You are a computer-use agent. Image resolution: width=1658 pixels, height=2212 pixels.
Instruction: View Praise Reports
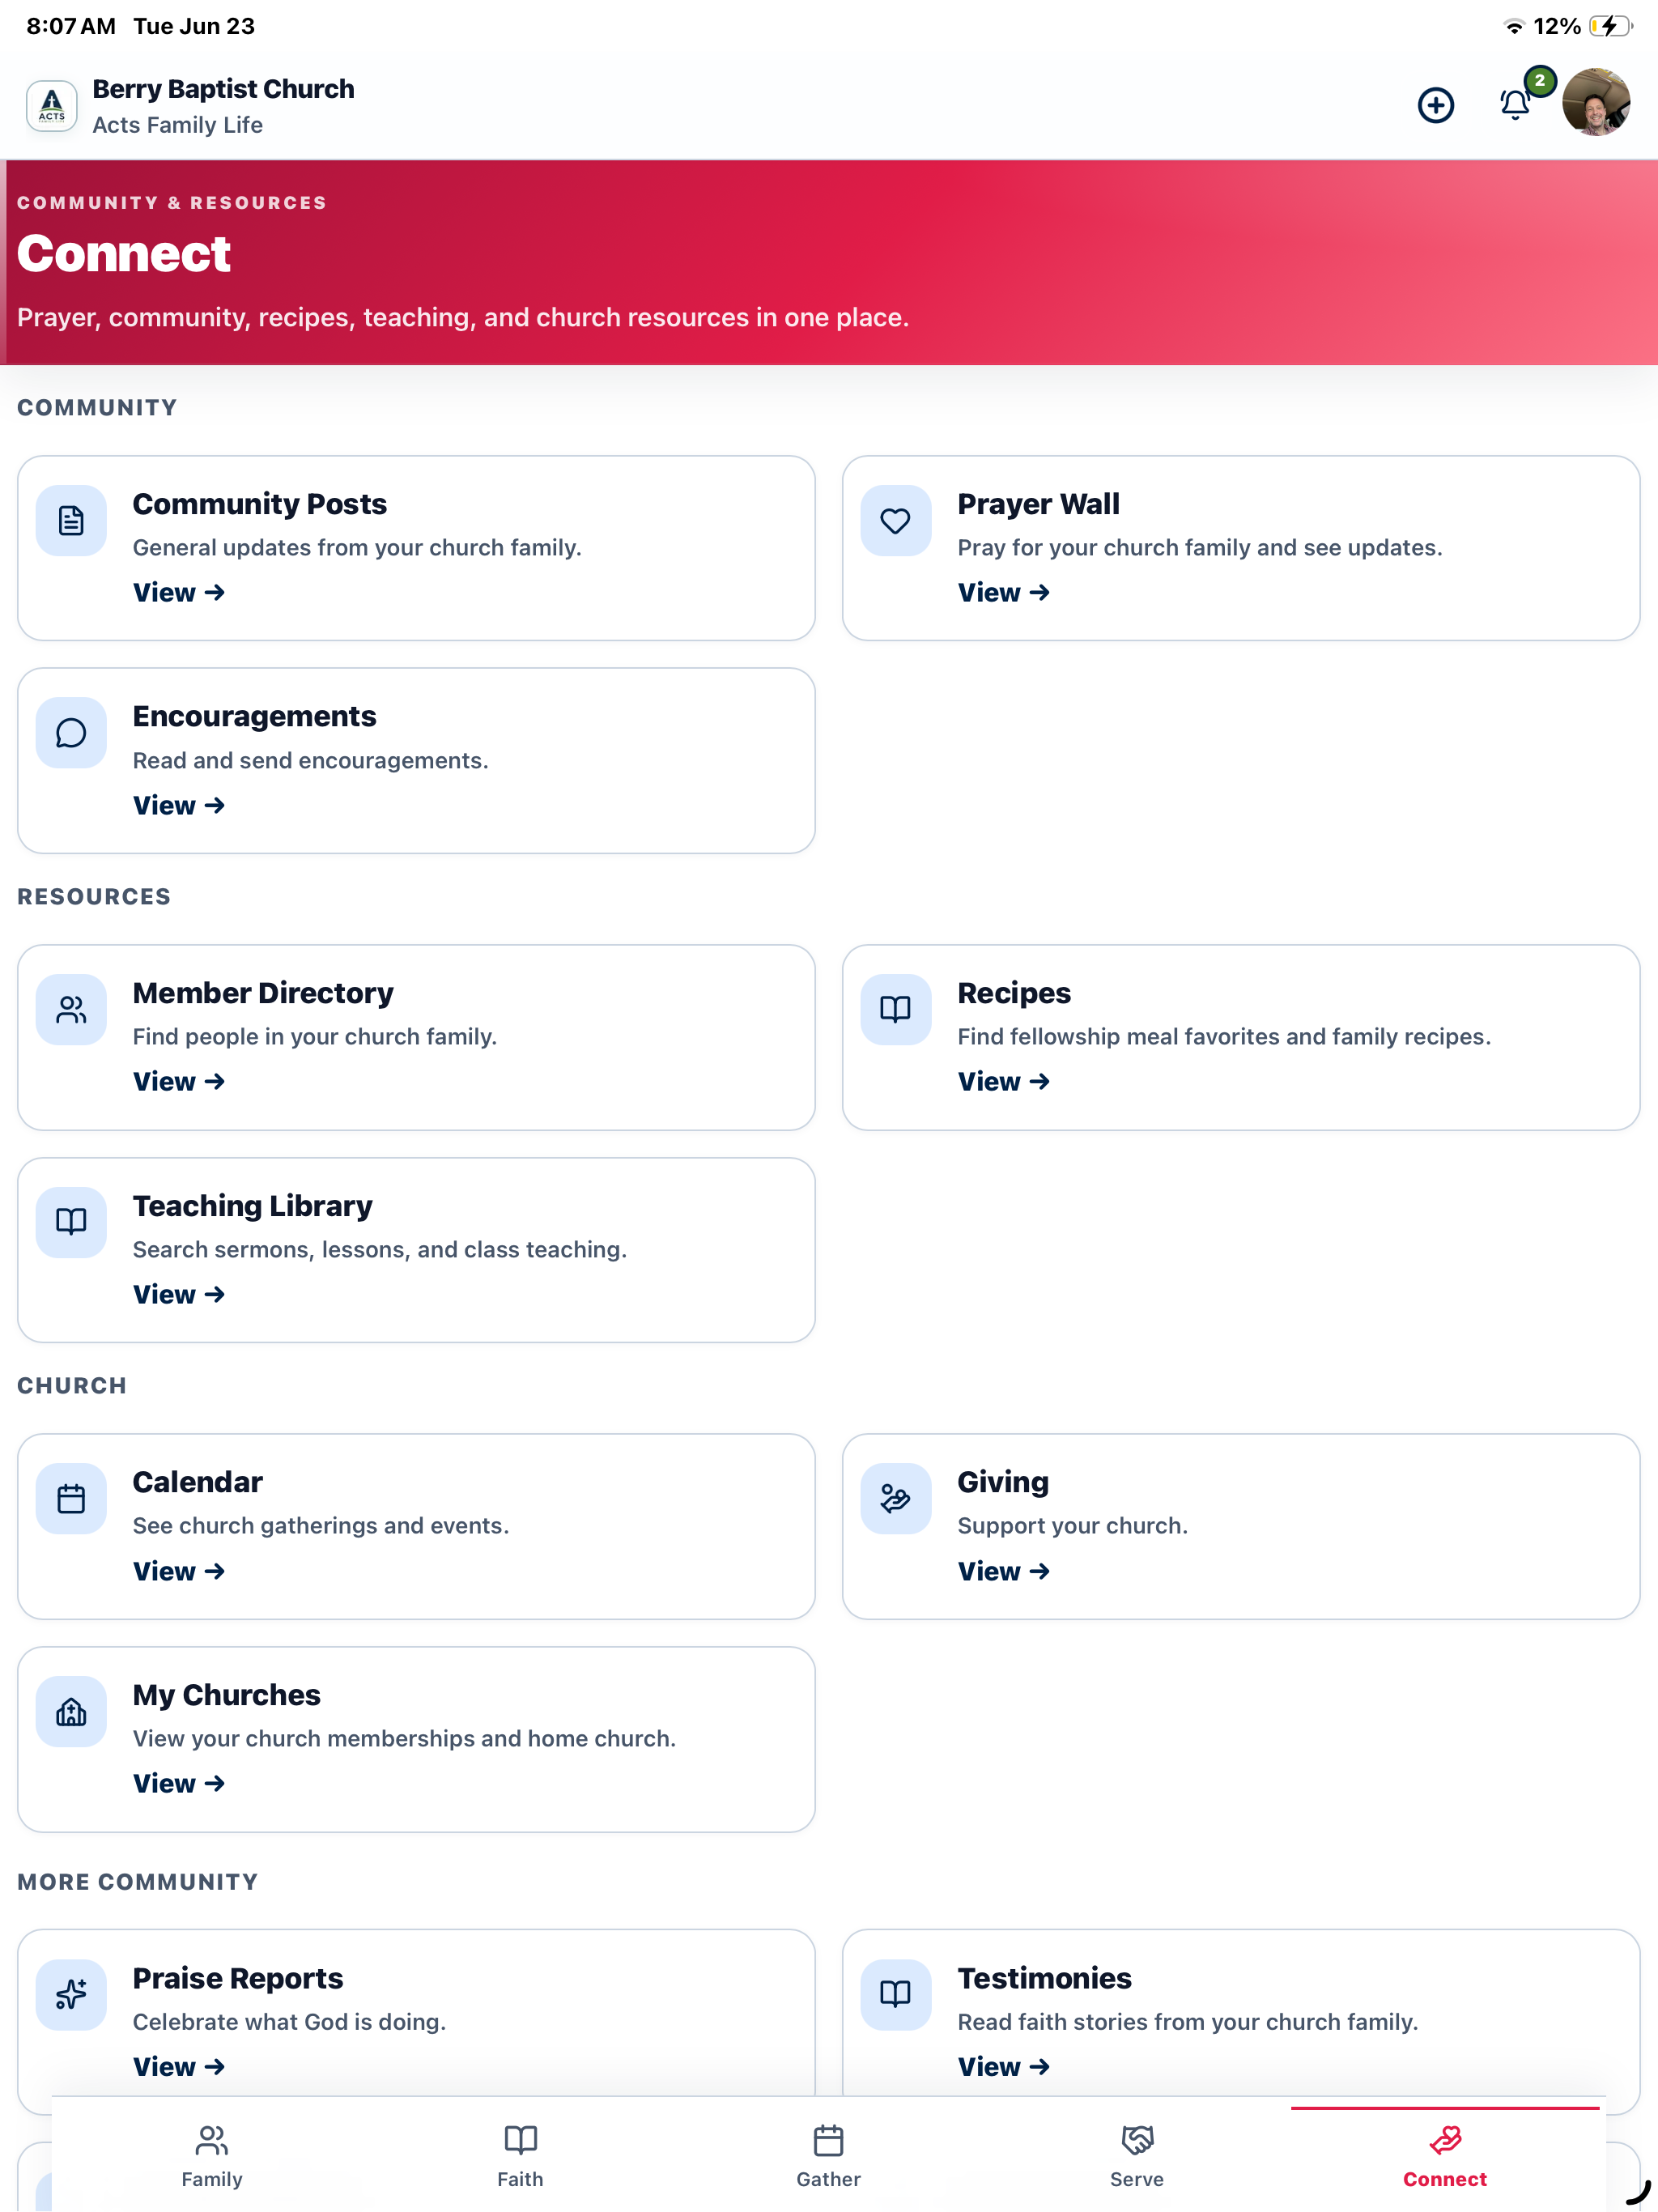click(179, 2066)
